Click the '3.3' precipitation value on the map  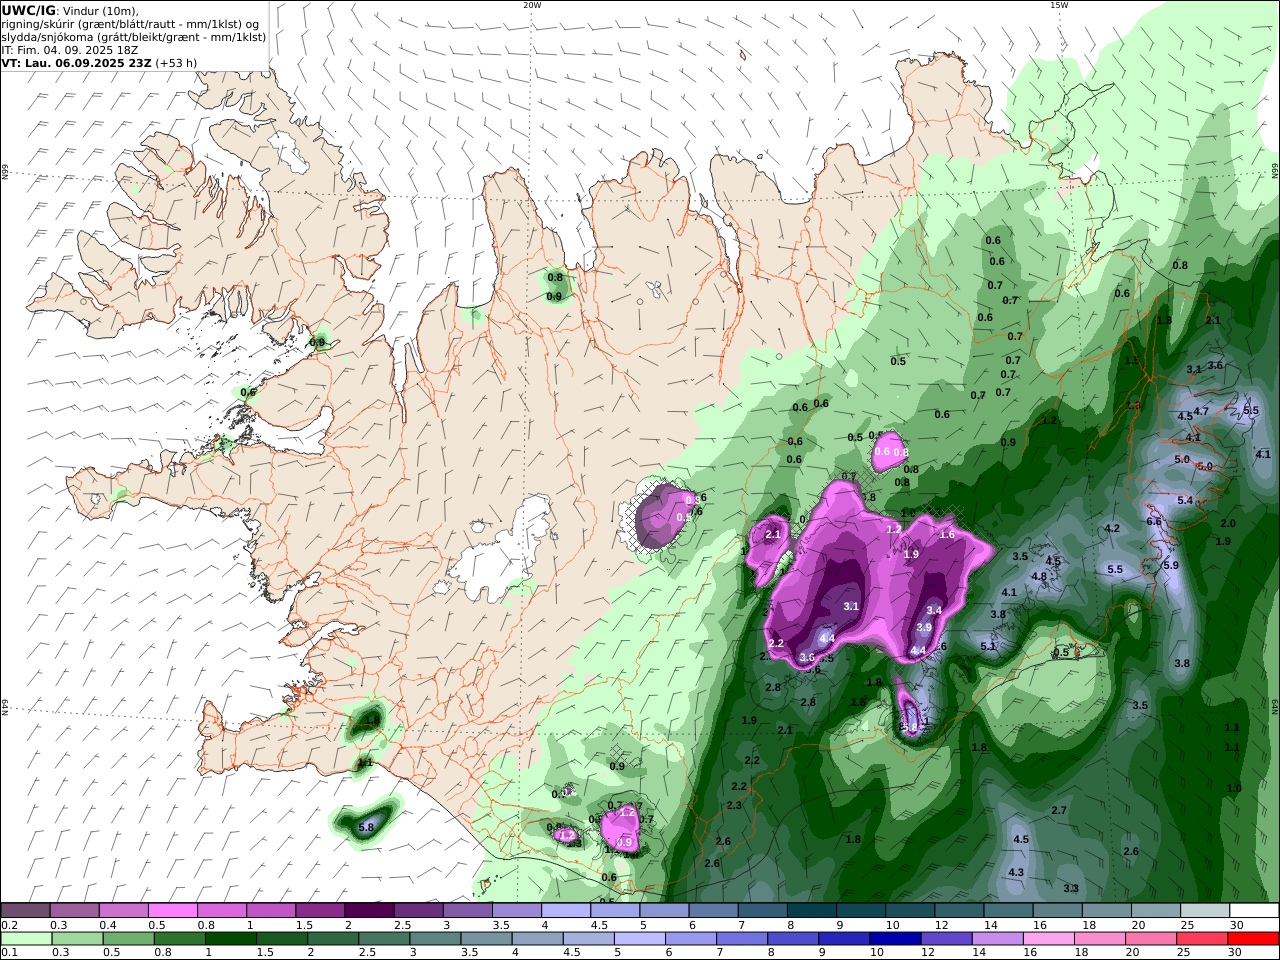click(1071, 888)
